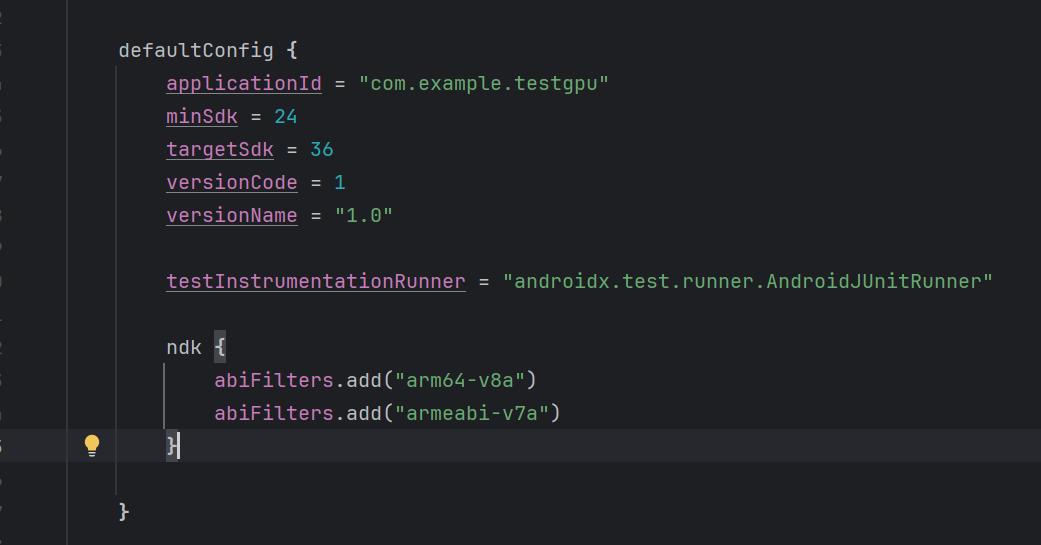Click the "1.0" version string

[364, 216]
